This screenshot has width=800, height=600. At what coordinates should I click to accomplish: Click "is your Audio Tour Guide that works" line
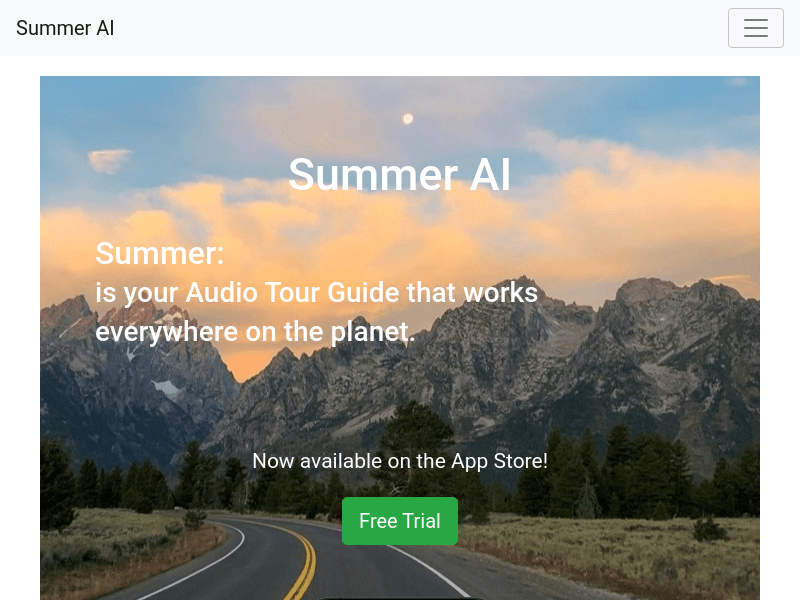tap(316, 292)
